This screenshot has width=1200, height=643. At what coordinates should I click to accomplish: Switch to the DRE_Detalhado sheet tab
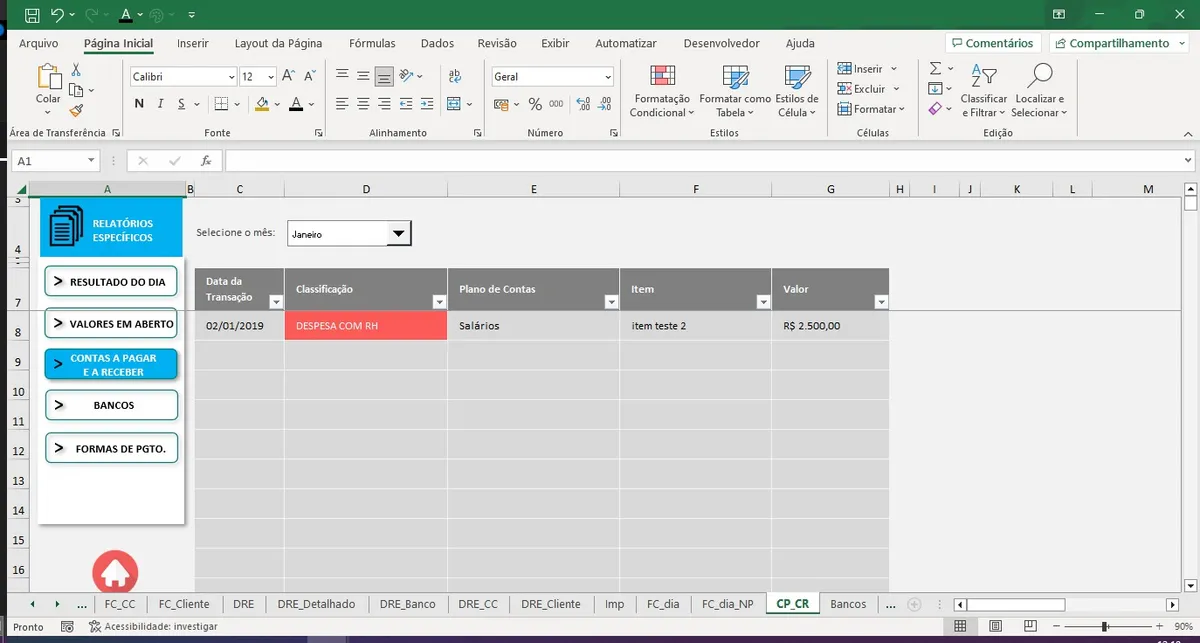pos(316,604)
